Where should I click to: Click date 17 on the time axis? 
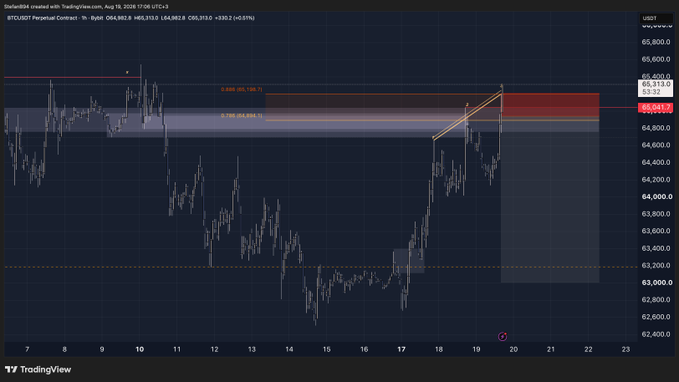pyautogui.click(x=401, y=349)
